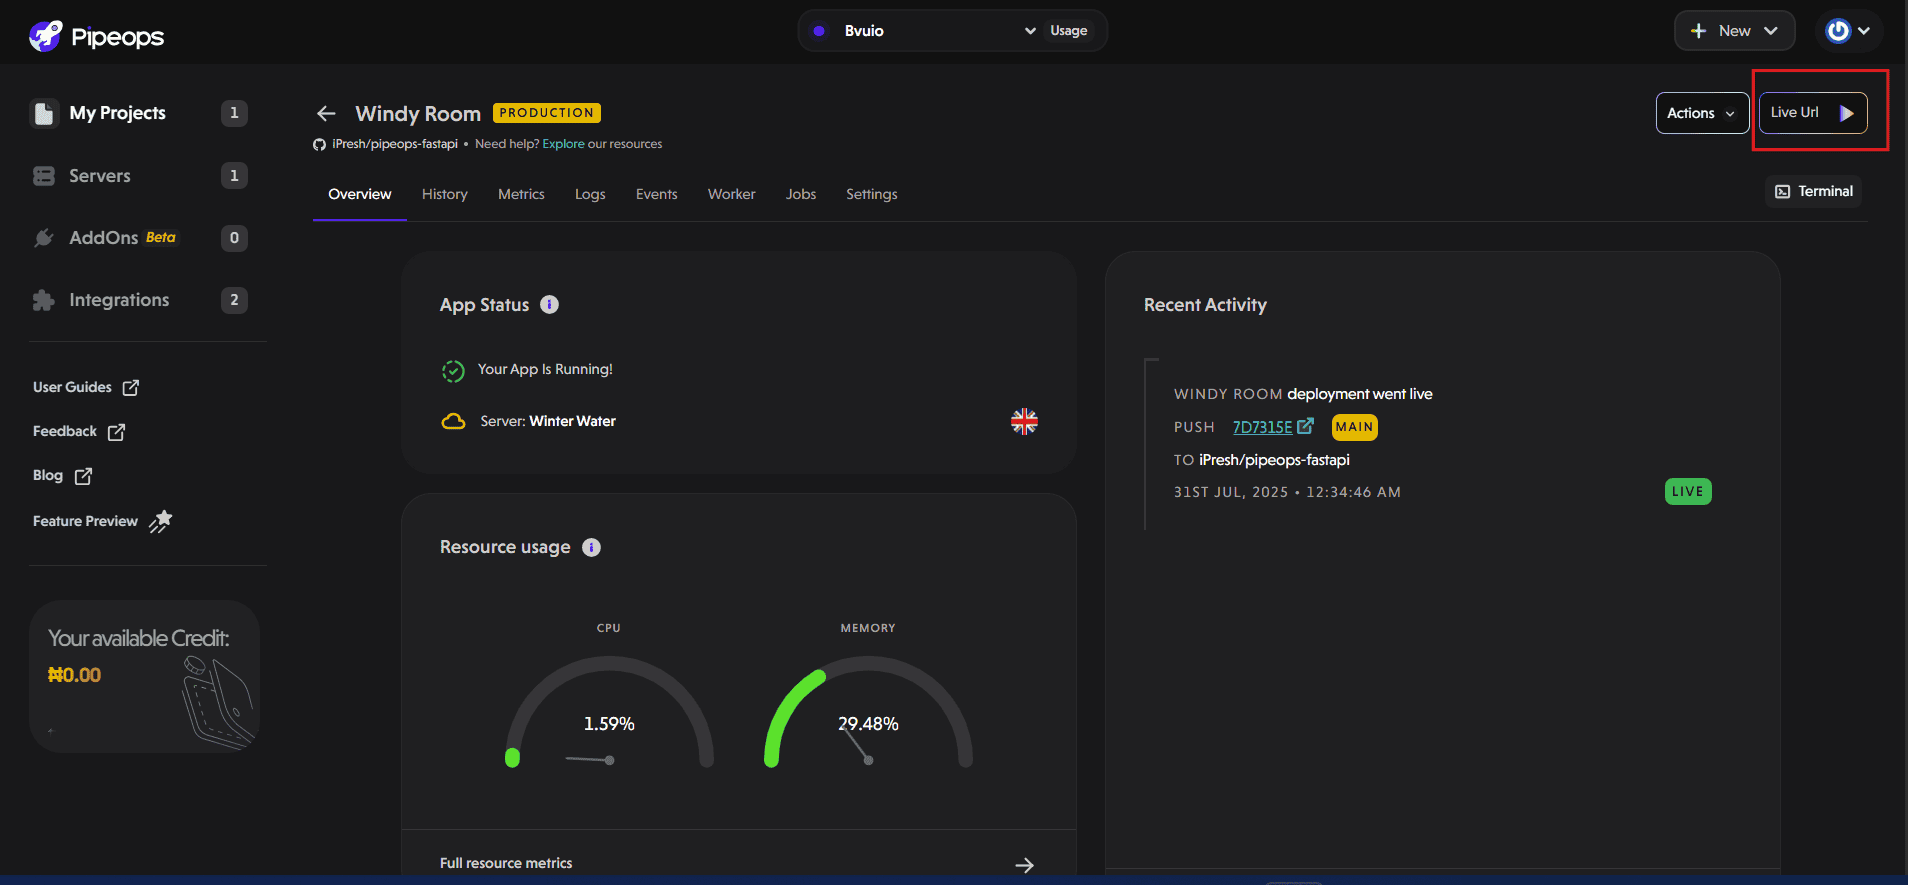Open the User Guides external link
The height and width of the screenshot is (885, 1908).
[86, 387]
